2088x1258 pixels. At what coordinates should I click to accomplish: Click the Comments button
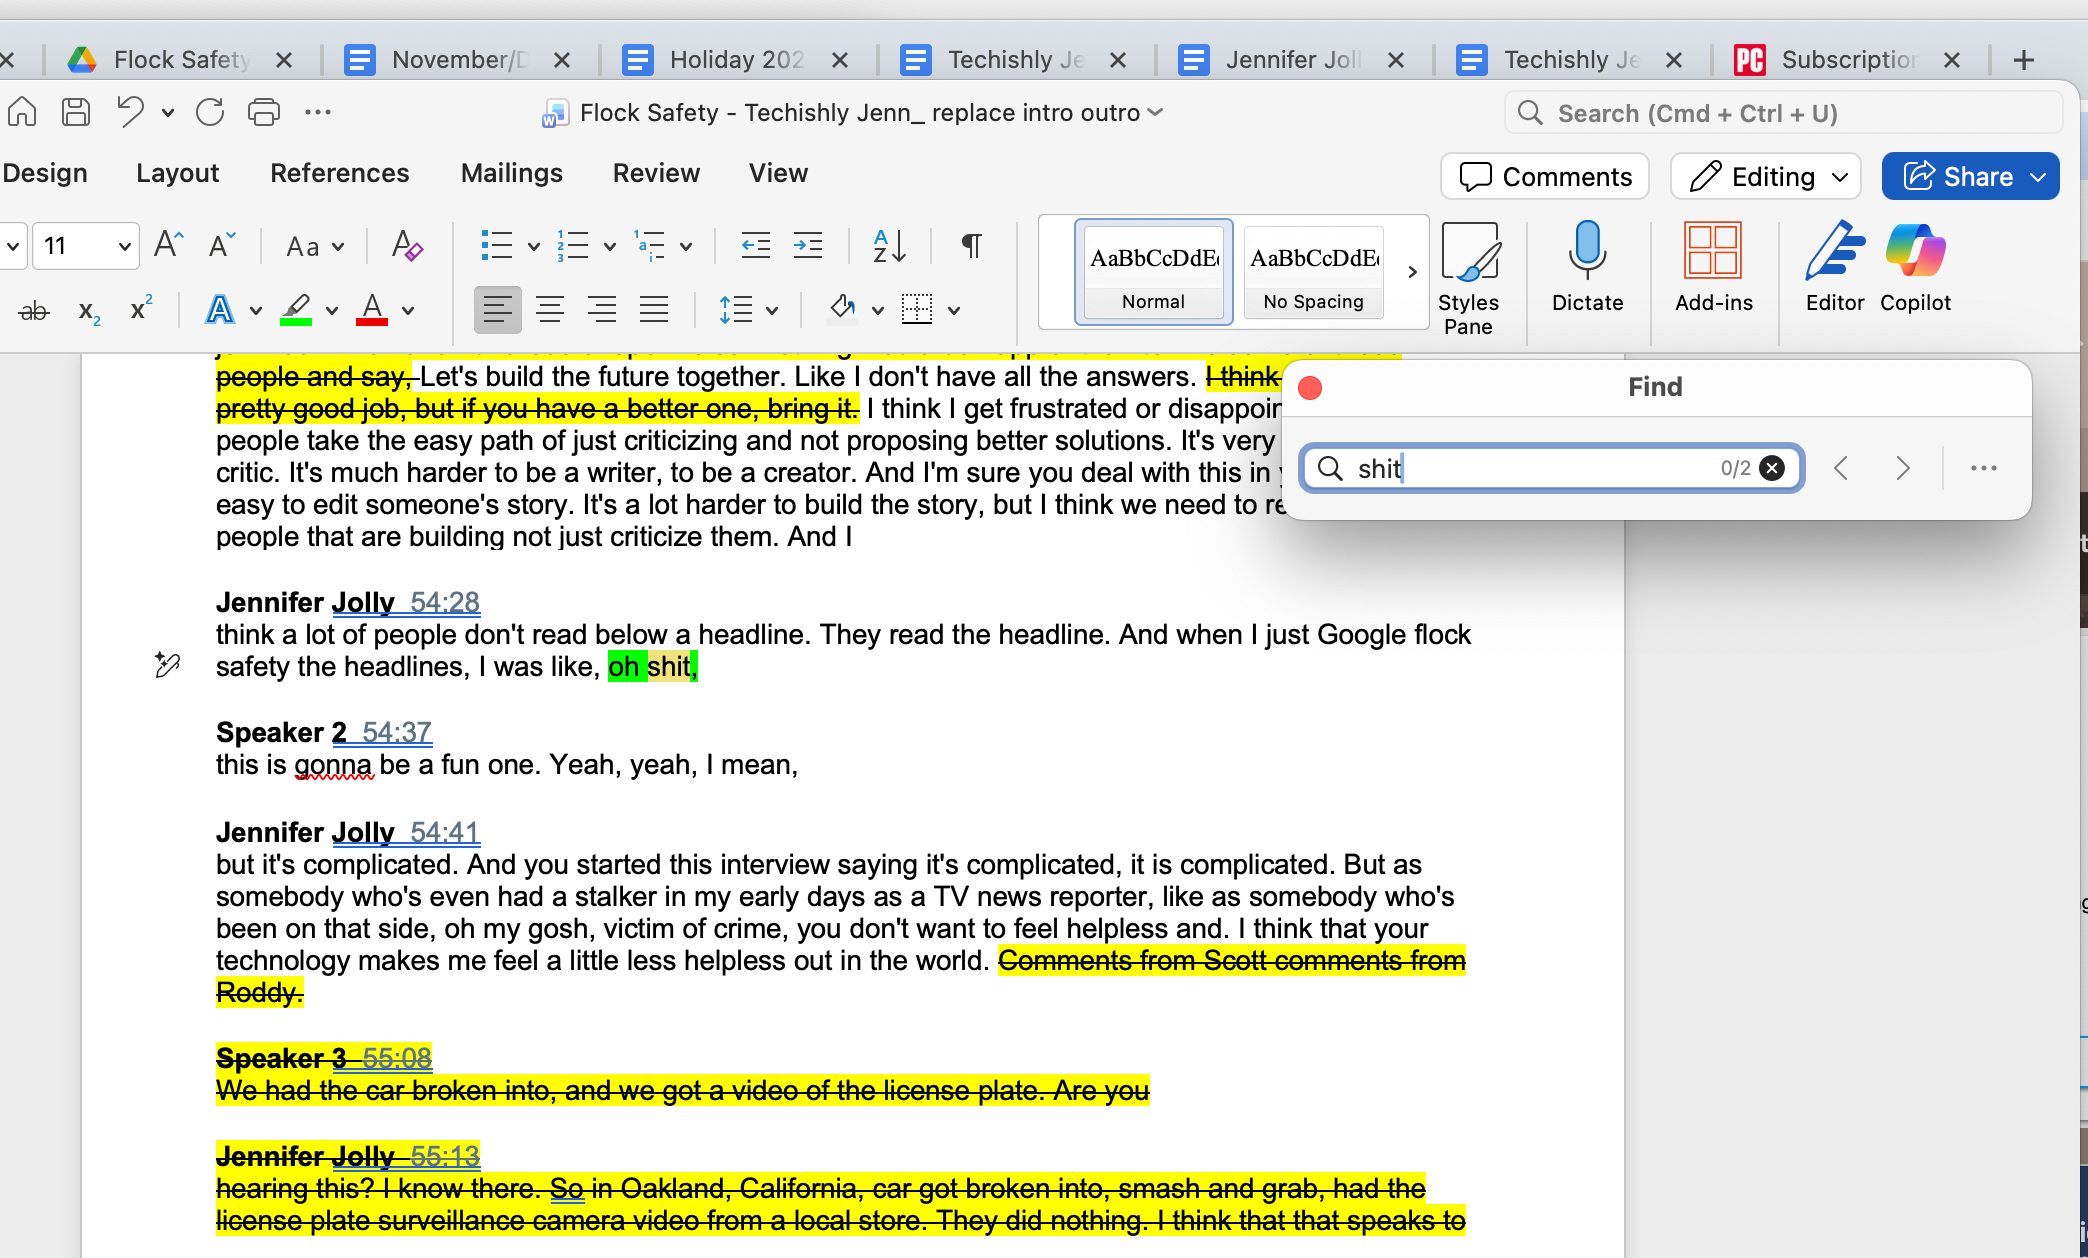pyautogui.click(x=1545, y=177)
